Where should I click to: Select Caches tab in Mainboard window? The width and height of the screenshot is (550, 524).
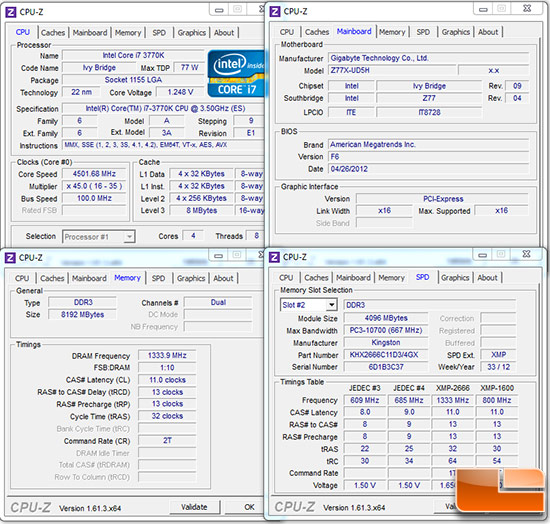click(317, 32)
